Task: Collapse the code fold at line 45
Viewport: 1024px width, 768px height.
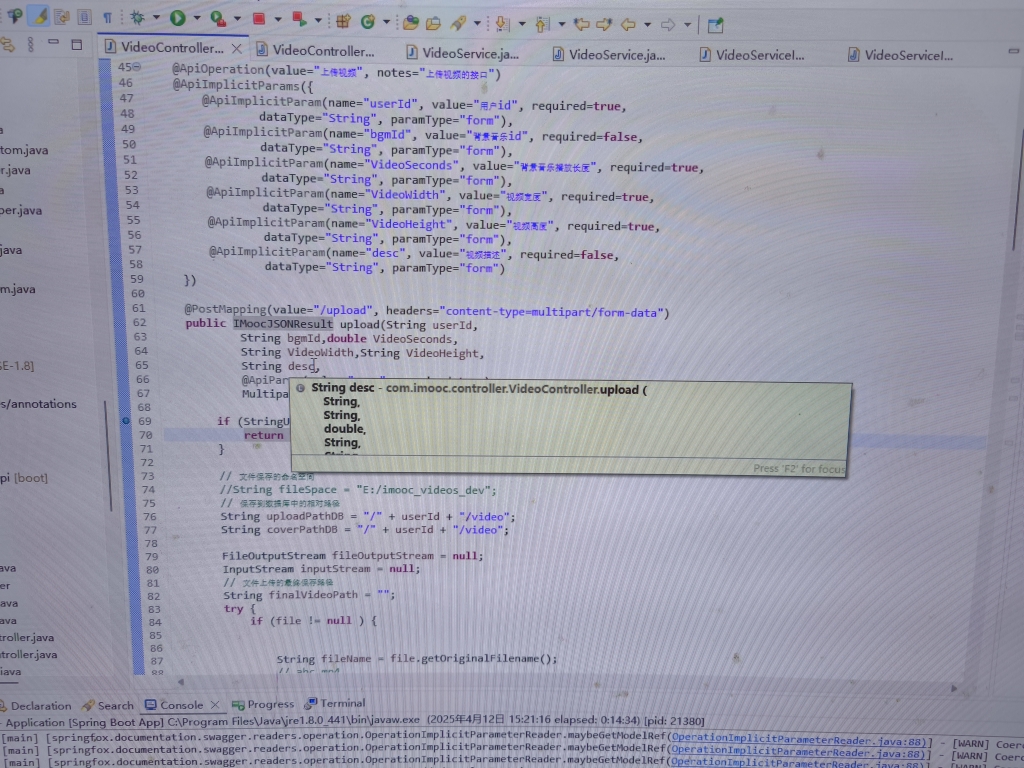Action: coord(137,67)
